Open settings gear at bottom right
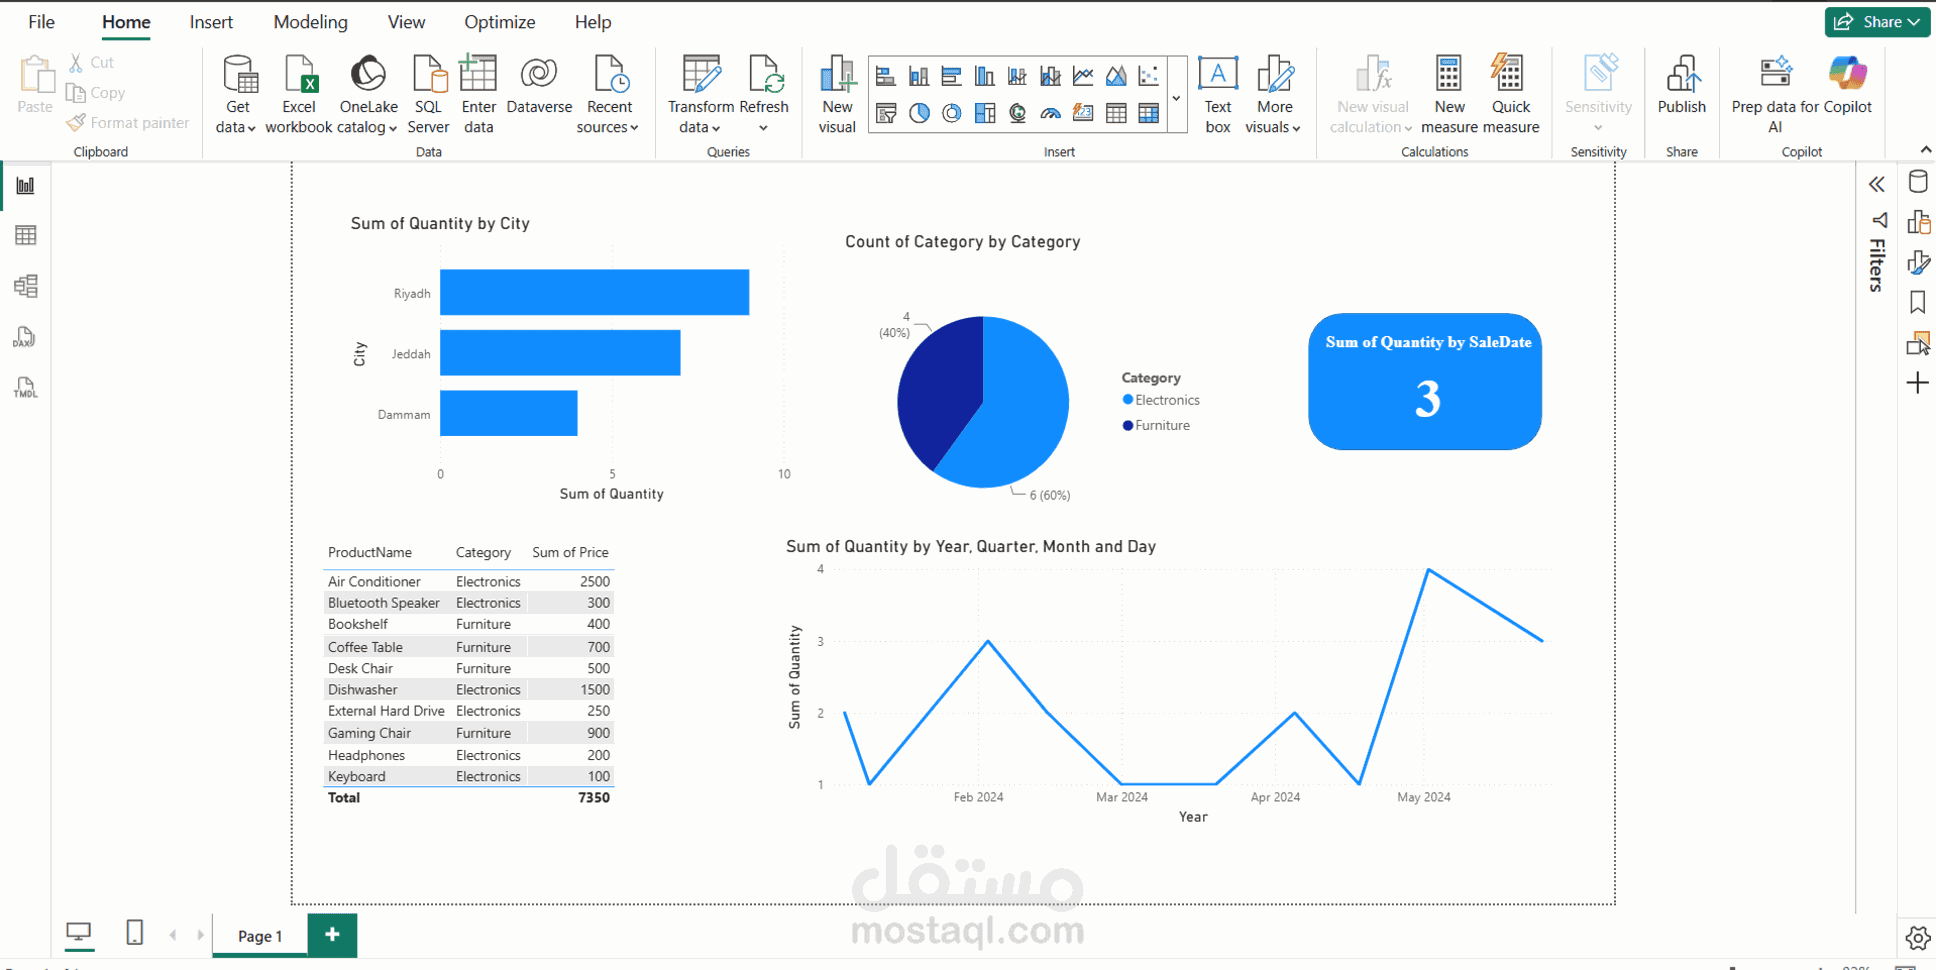 pyautogui.click(x=1917, y=938)
